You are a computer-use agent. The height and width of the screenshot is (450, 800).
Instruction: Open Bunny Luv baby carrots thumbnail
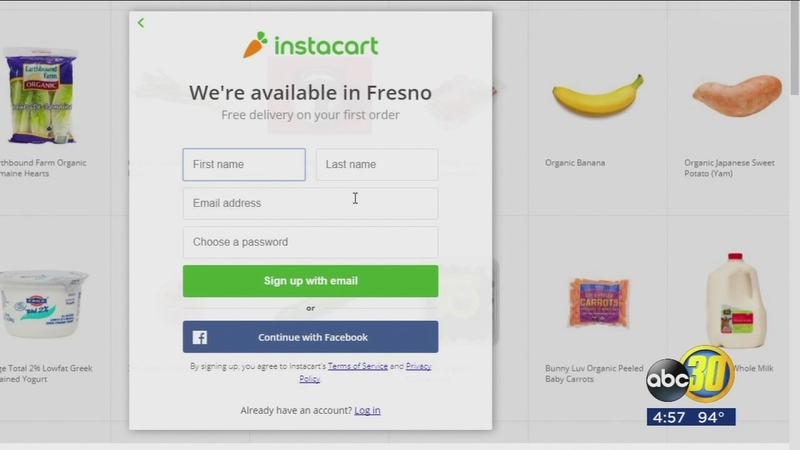click(598, 303)
